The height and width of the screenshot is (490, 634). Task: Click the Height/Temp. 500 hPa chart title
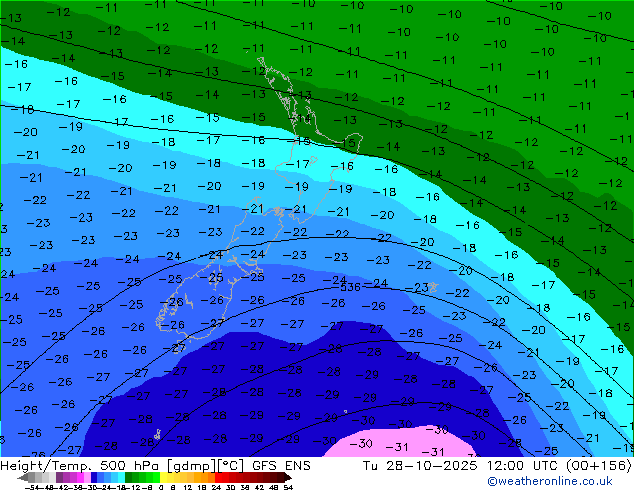coord(155,465)
